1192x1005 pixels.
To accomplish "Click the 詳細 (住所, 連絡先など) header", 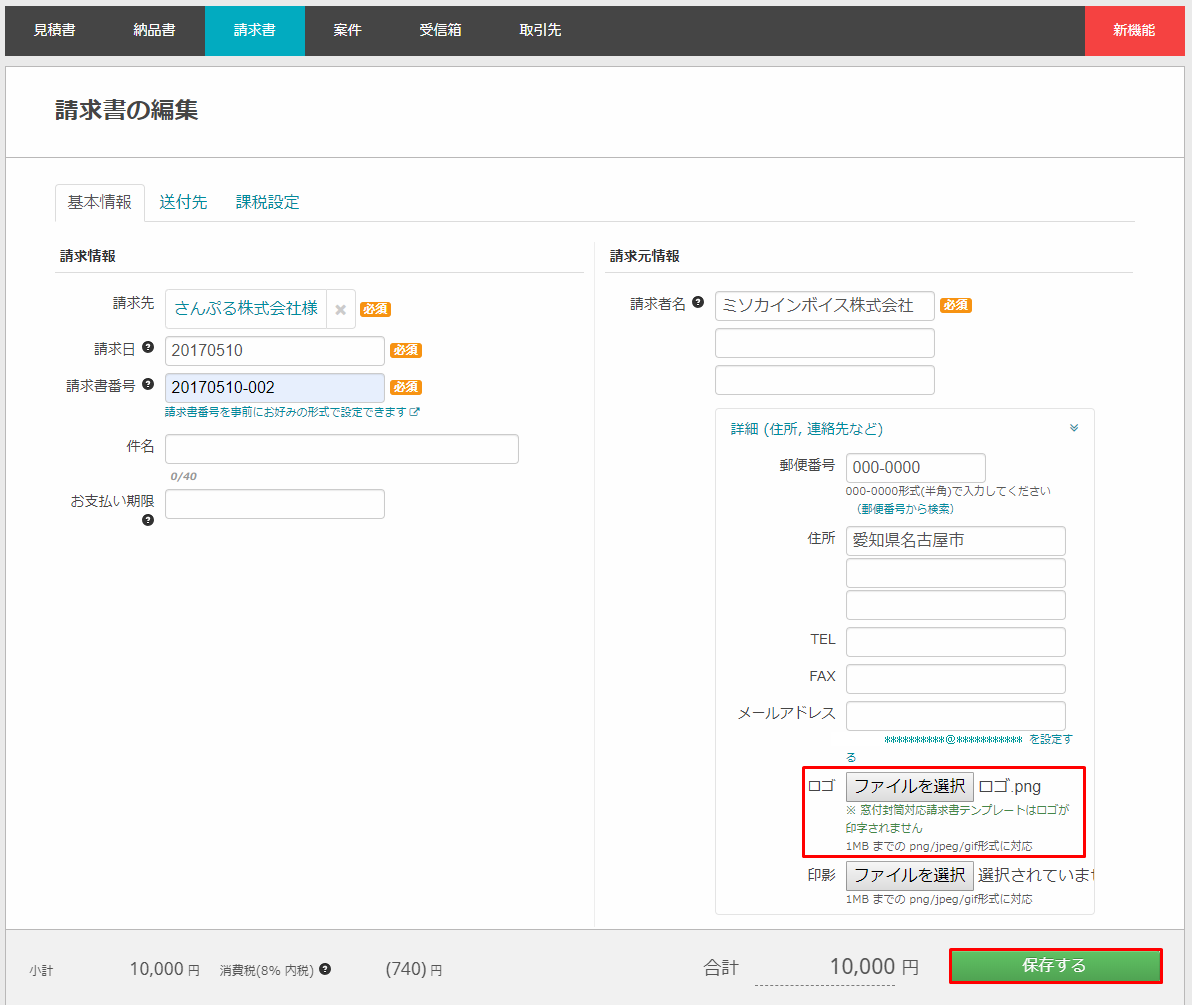I will pos(806,429).
